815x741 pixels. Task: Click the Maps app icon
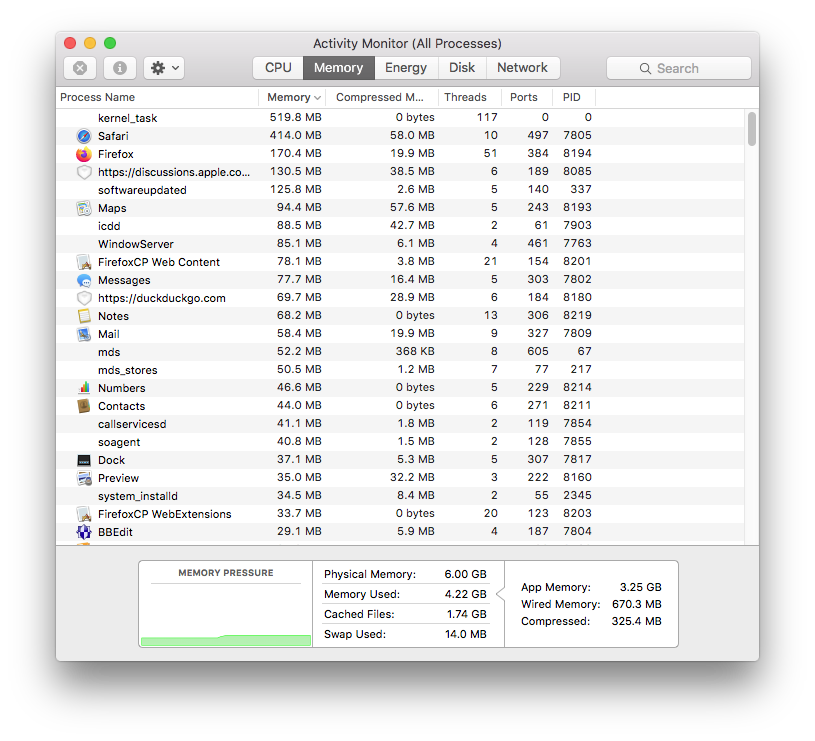(x=84, y=208)
